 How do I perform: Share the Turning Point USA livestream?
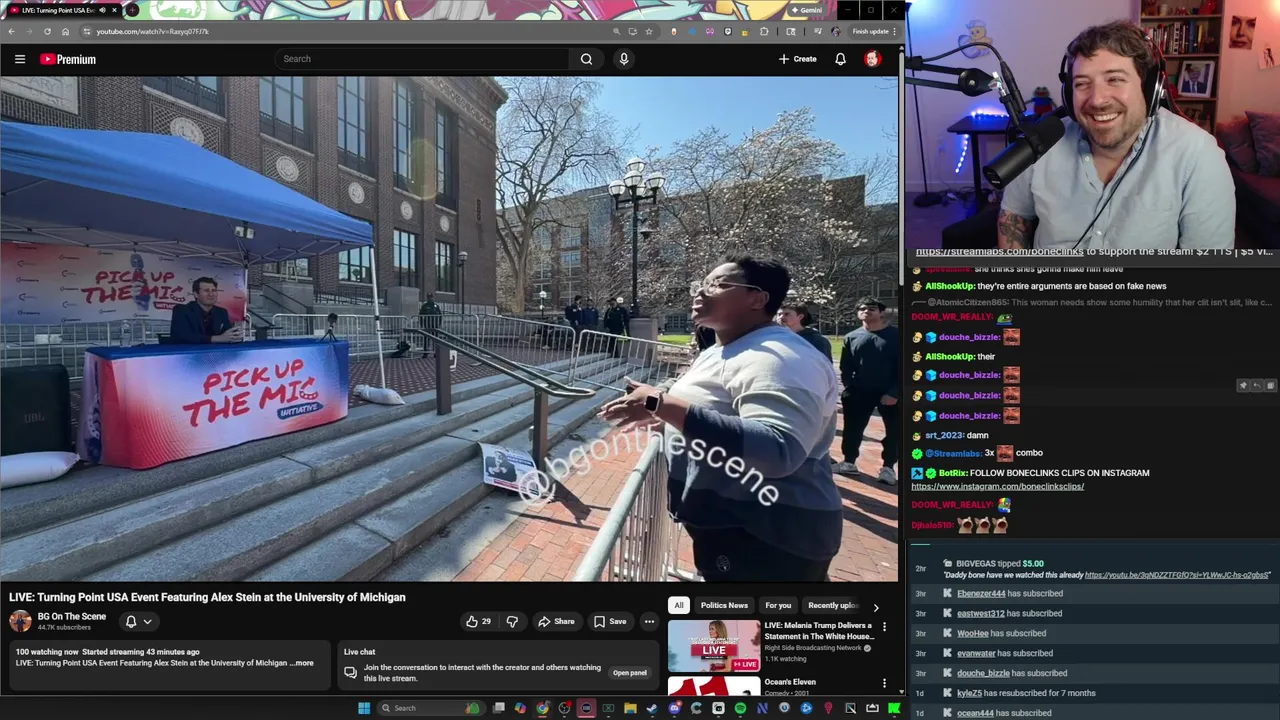click(x=556, y=622)
